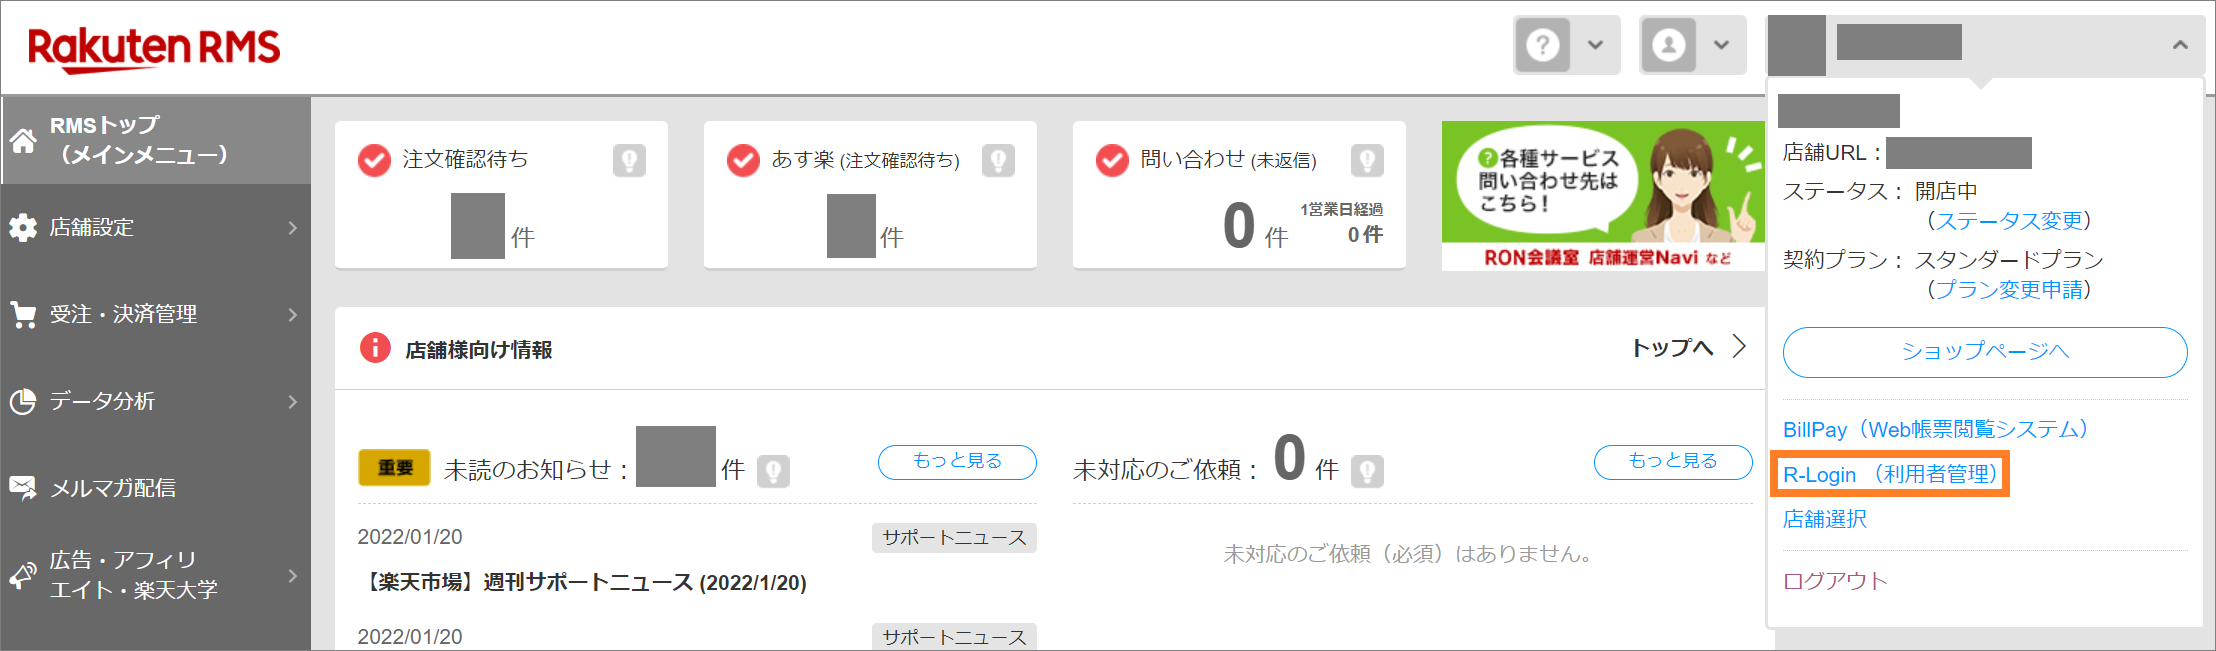
Task: Go to RMSトップ main menu
Action: tap(155, 140)
